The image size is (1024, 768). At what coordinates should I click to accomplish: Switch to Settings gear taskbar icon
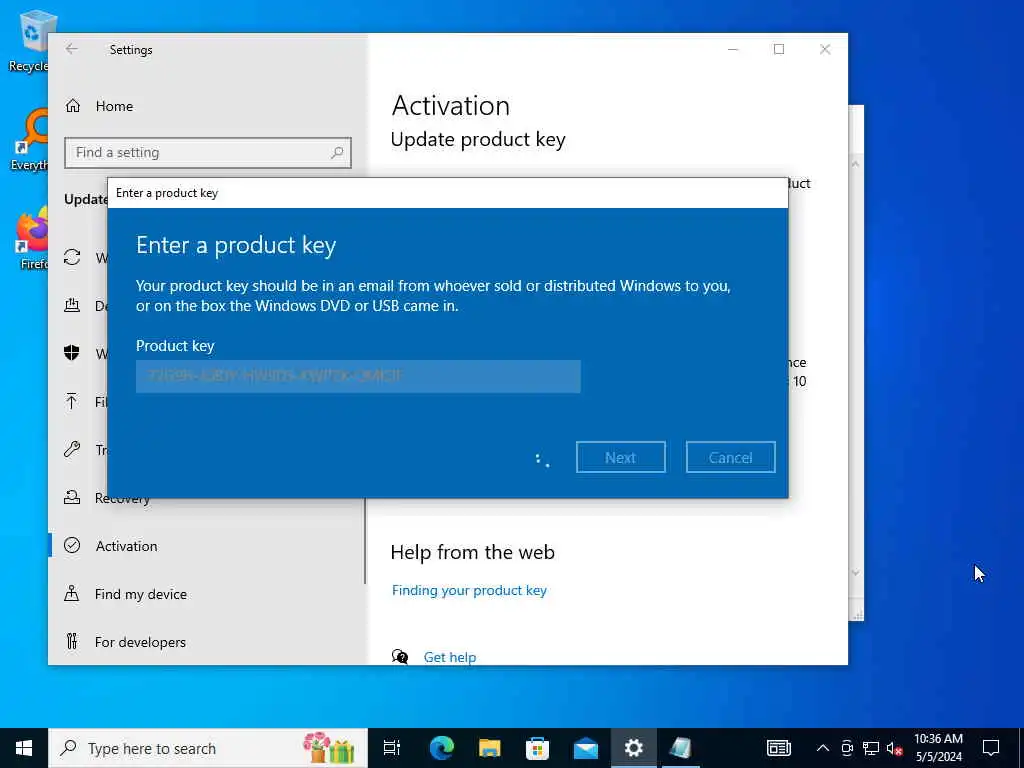coord(633,748)
